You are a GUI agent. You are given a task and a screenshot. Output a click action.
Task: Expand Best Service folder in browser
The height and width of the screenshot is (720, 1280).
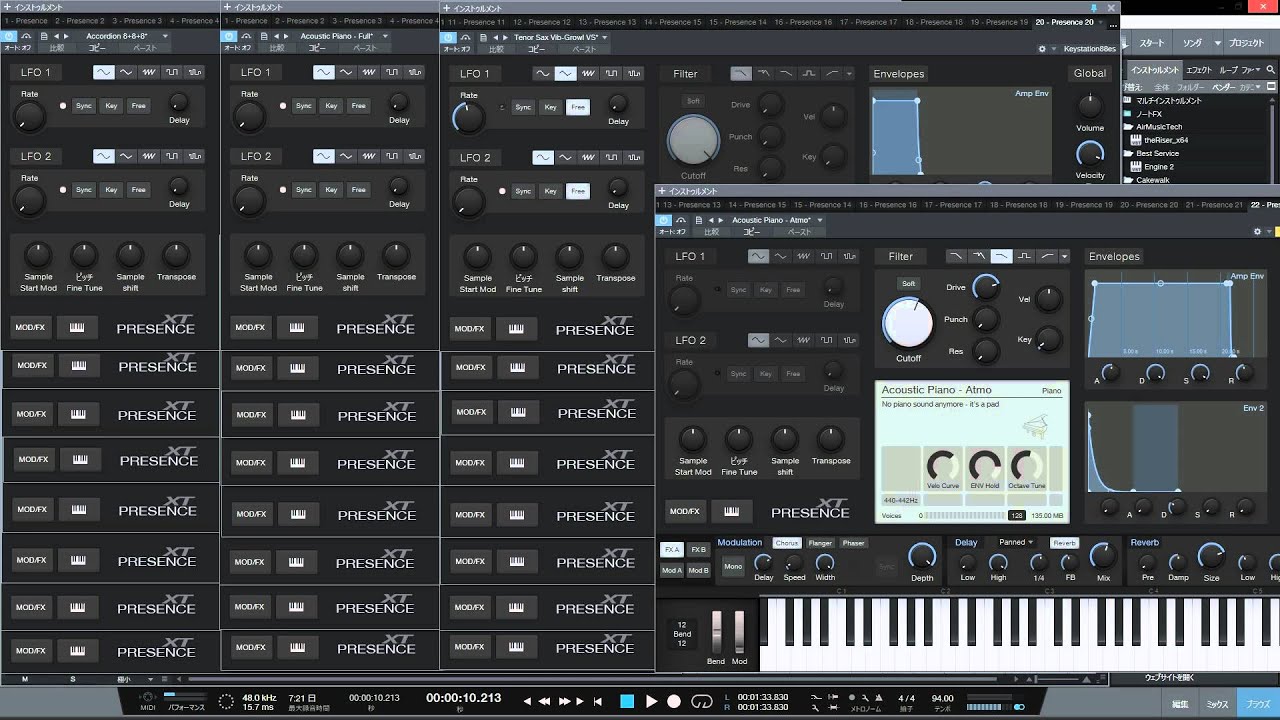1127,153
